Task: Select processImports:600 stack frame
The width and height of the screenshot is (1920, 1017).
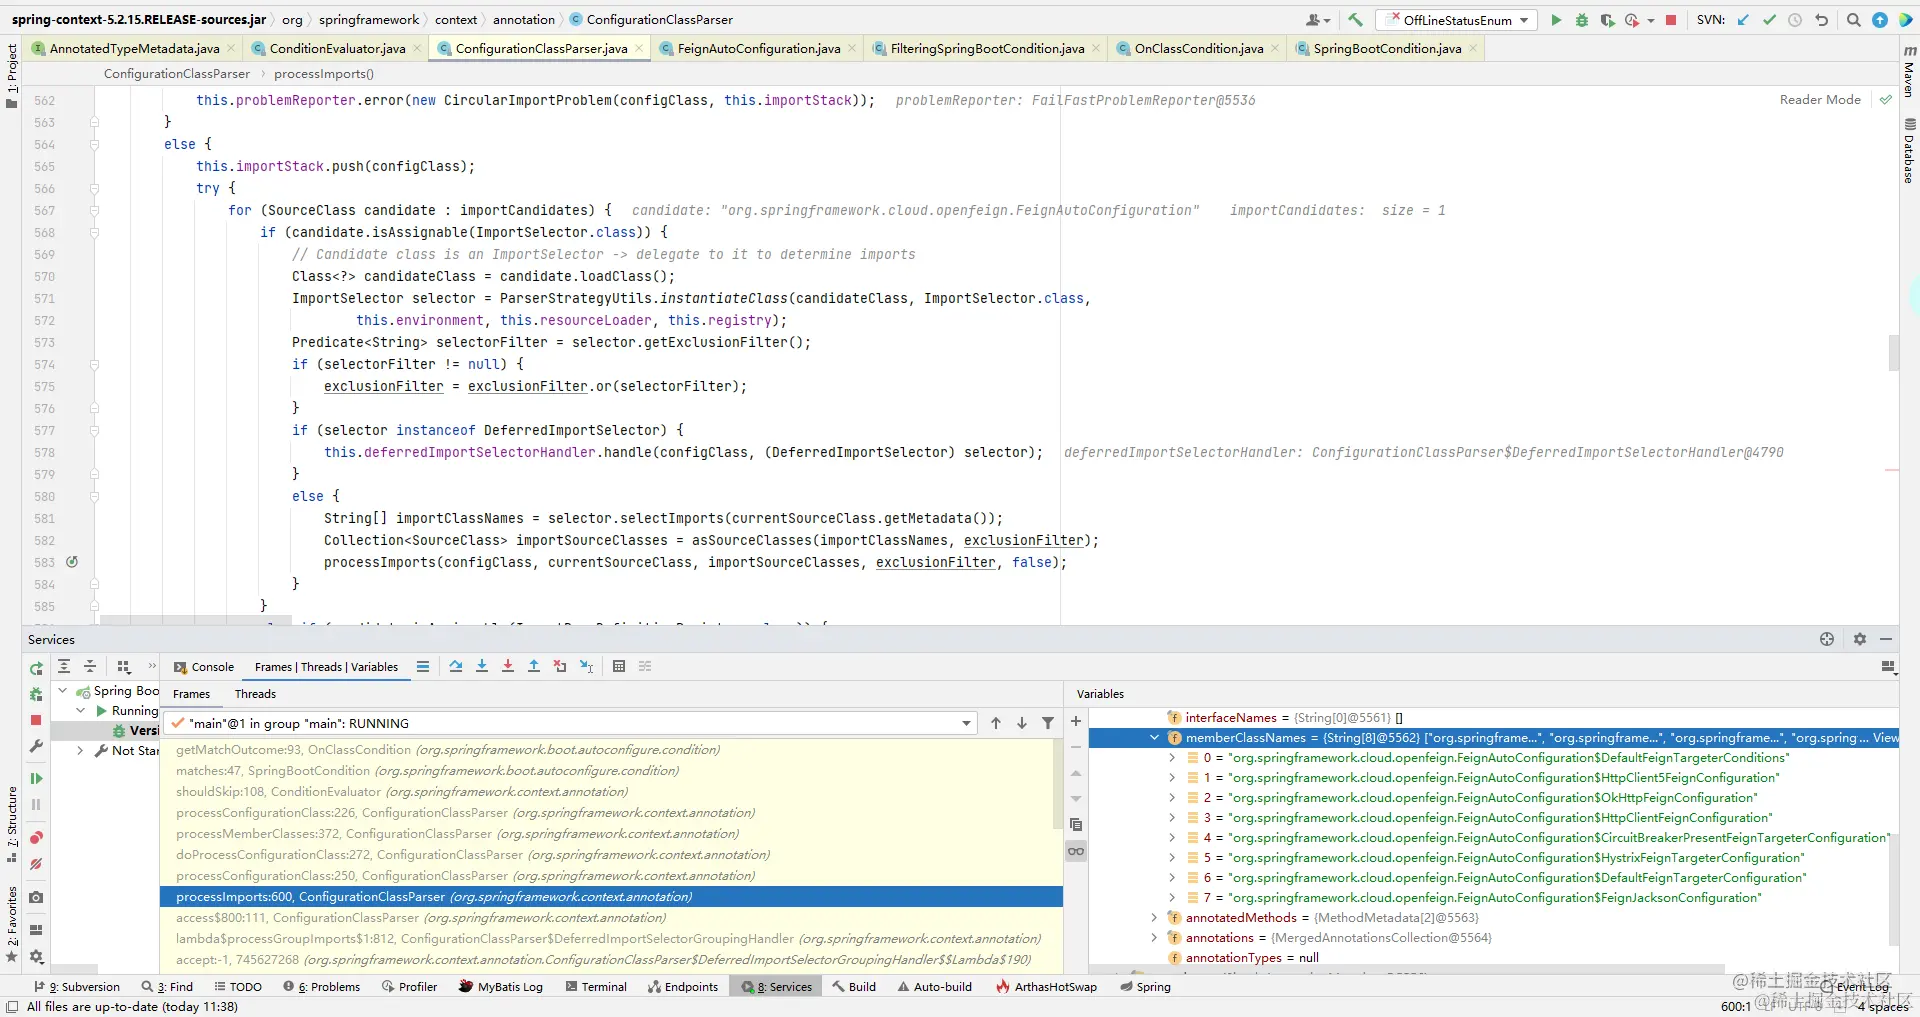Action: click(x=611, y=897)
